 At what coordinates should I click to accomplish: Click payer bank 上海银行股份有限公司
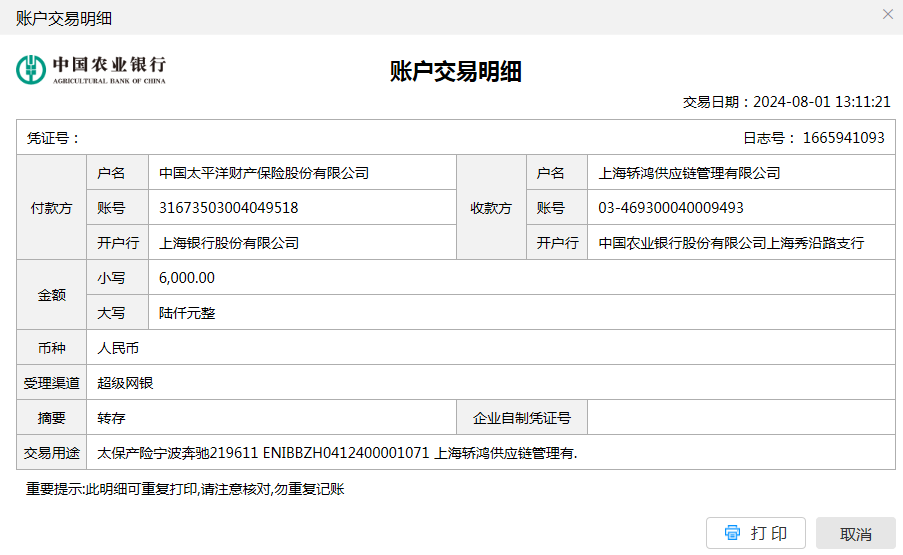pyautogui.click(x=229, y=243)
